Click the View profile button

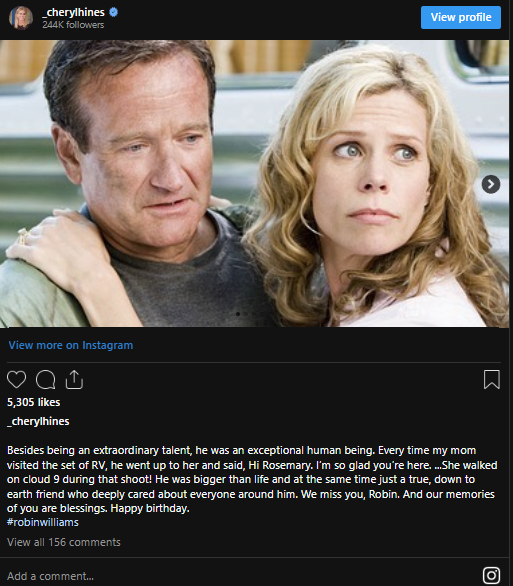461,17
